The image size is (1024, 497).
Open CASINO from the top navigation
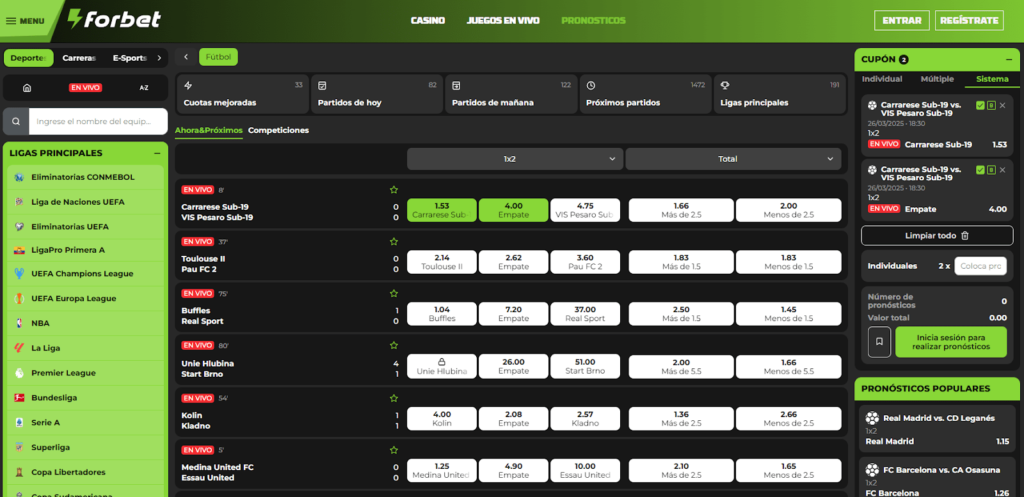(428, 21)
